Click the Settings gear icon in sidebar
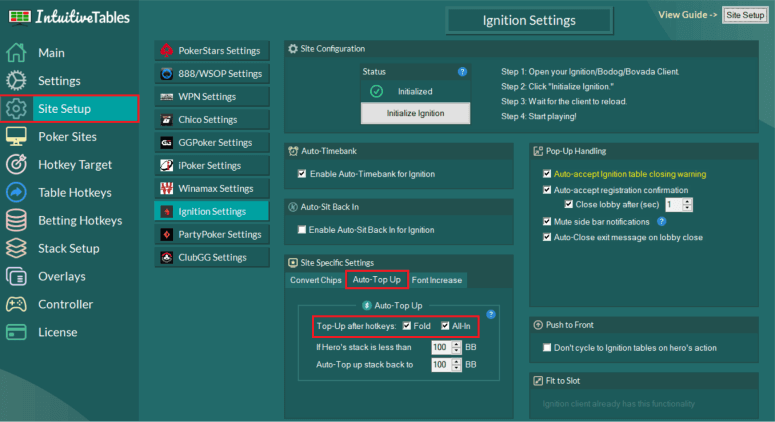Viewport: 775px width, 422px height. 16,81
